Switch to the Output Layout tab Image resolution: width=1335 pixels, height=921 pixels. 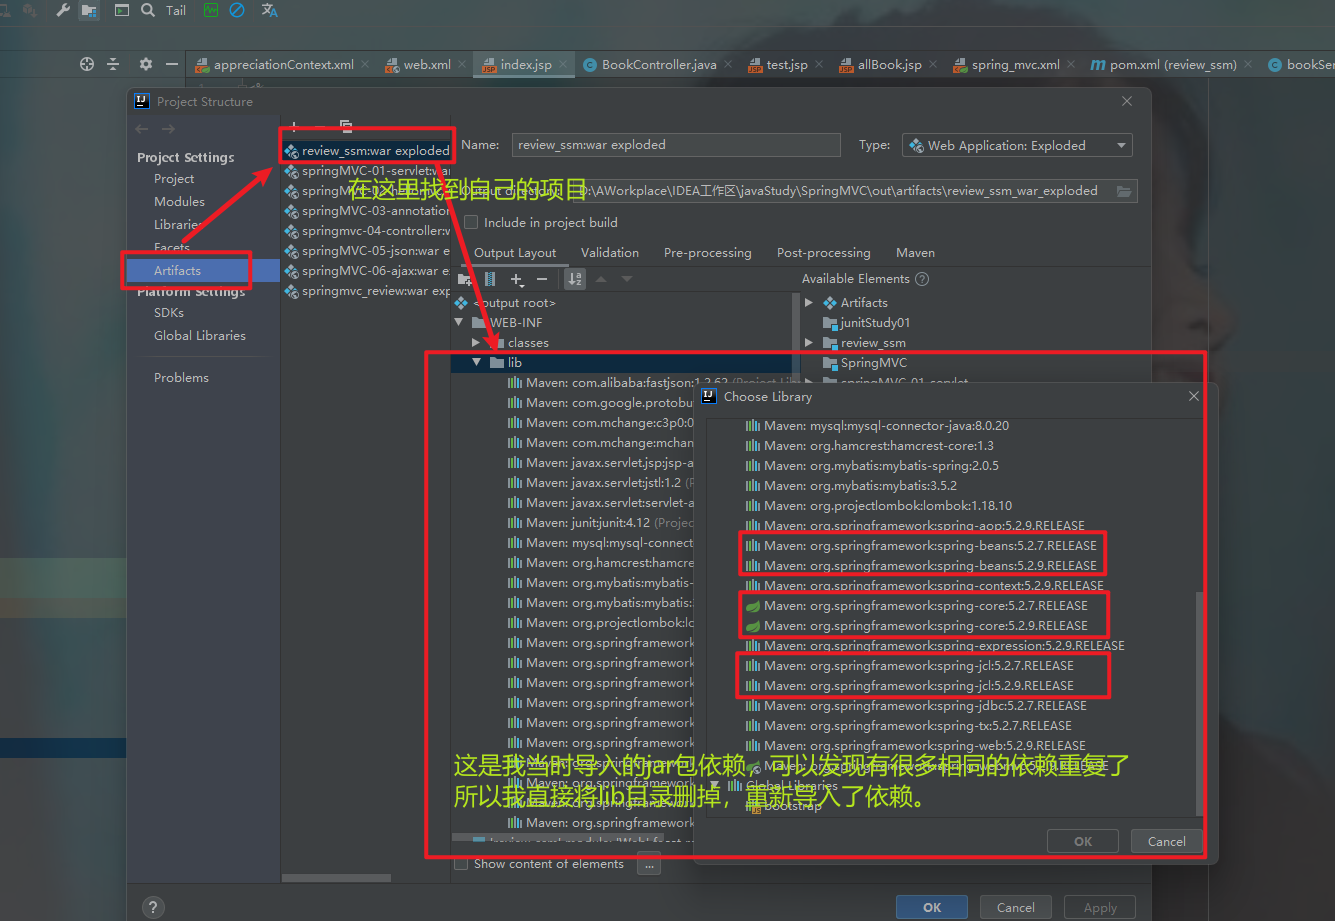point(515,253)
